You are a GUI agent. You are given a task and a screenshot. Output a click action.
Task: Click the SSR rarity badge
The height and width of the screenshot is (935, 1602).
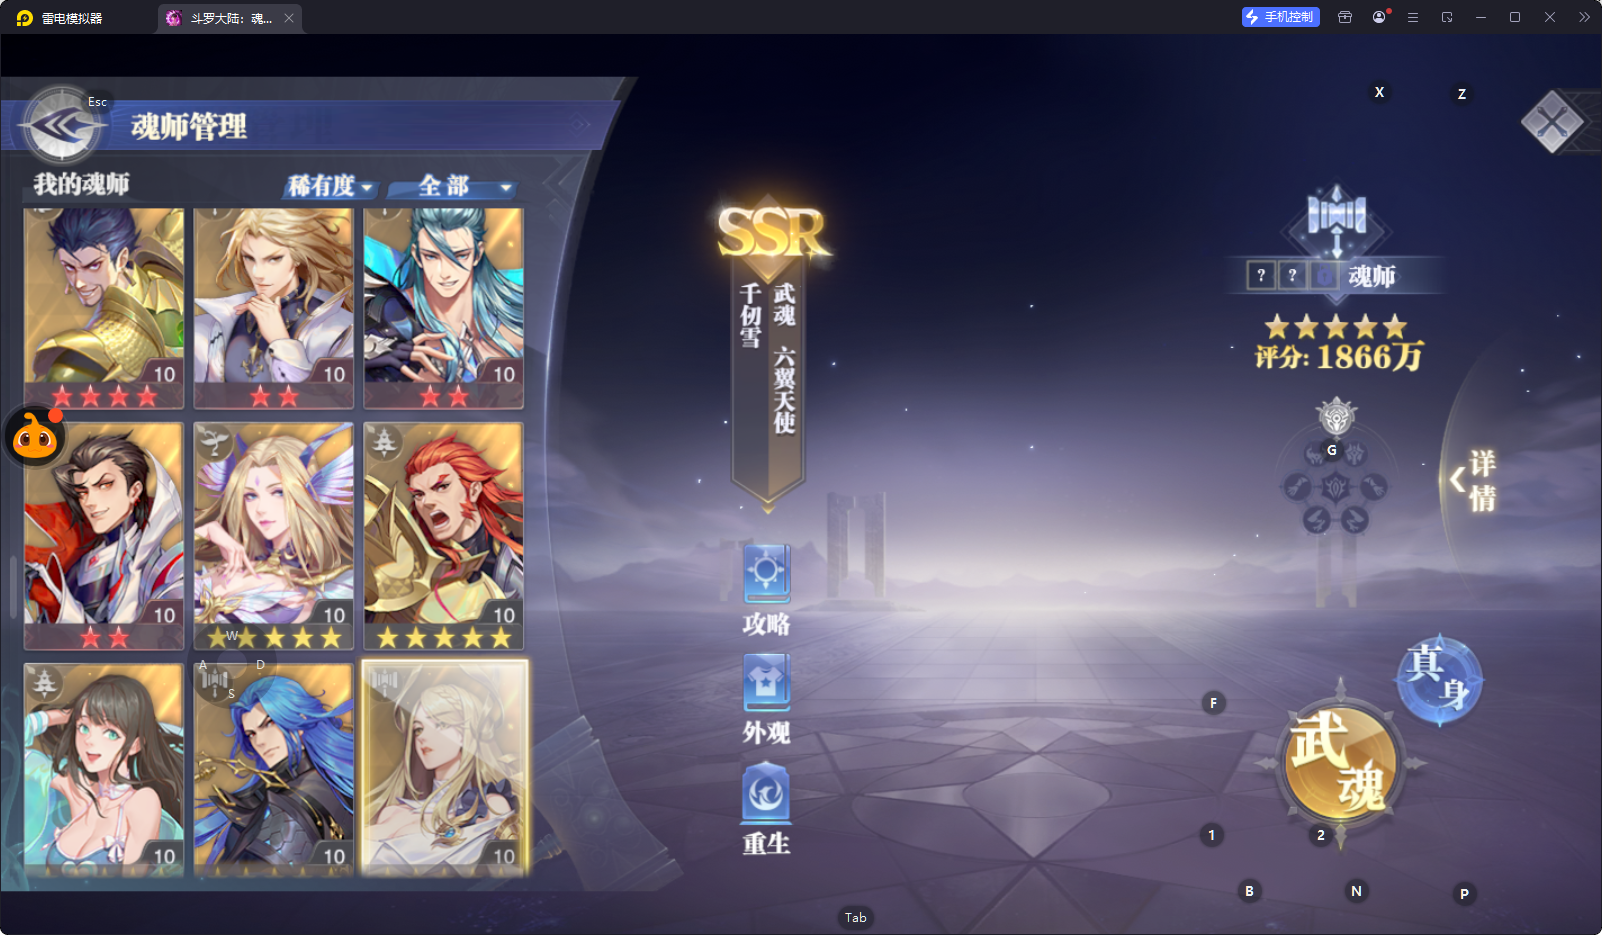coord(771,233)
